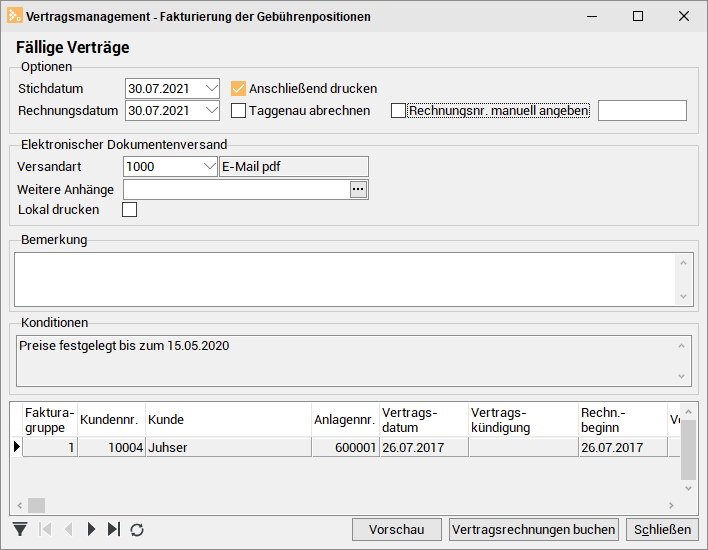This screenshot has height=550, width=708.
Task: Click Konditionen scroll up arrow
Action: click(x=682, y=346)
